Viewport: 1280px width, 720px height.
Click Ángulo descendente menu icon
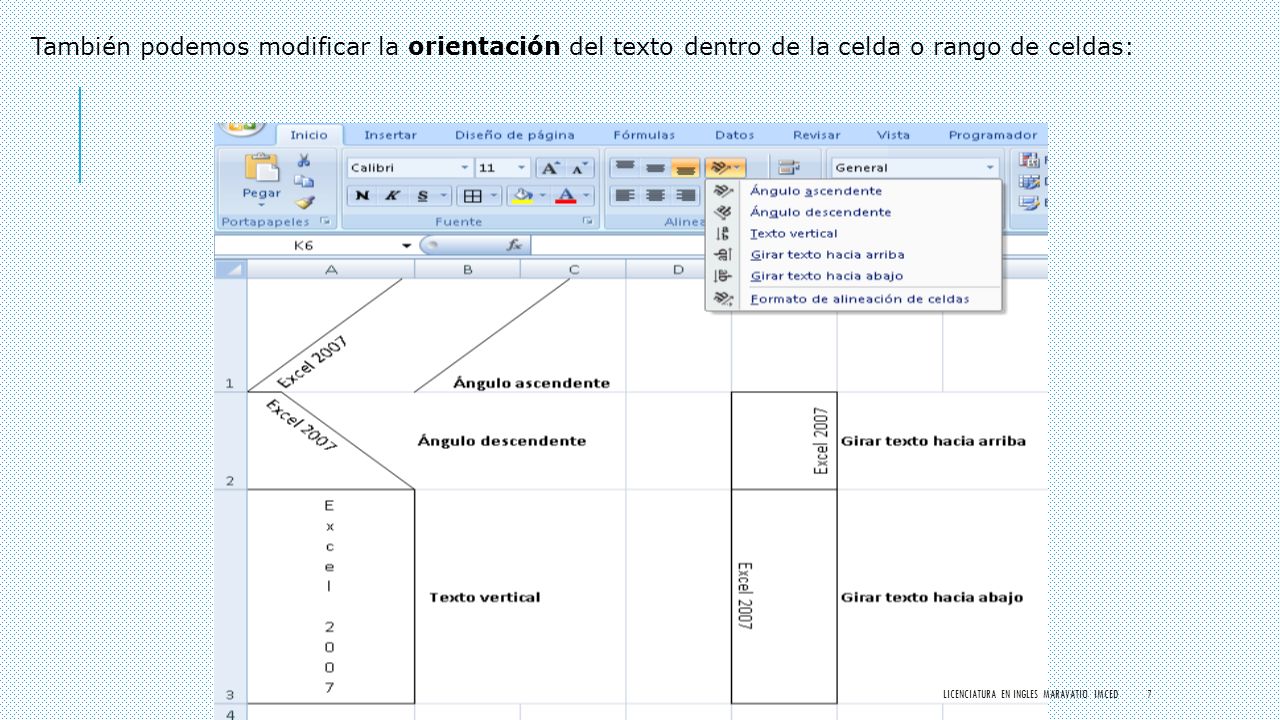click(x=723, y=212)
